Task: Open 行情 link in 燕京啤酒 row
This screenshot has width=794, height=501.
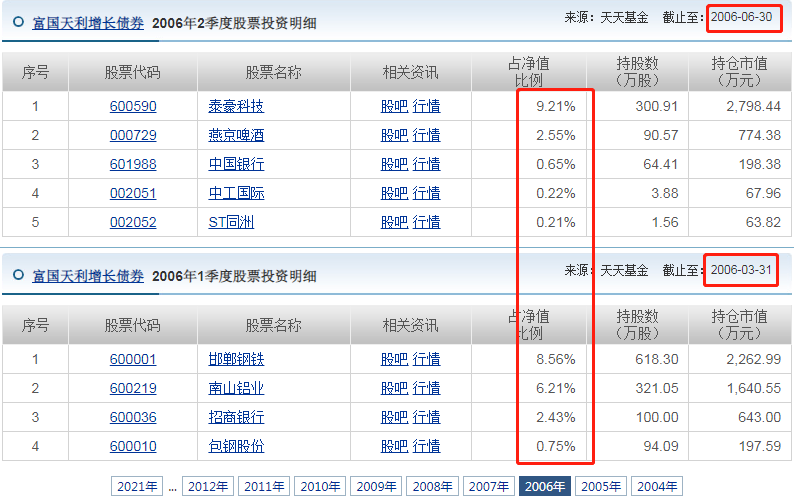Action: tap(426, 135)
